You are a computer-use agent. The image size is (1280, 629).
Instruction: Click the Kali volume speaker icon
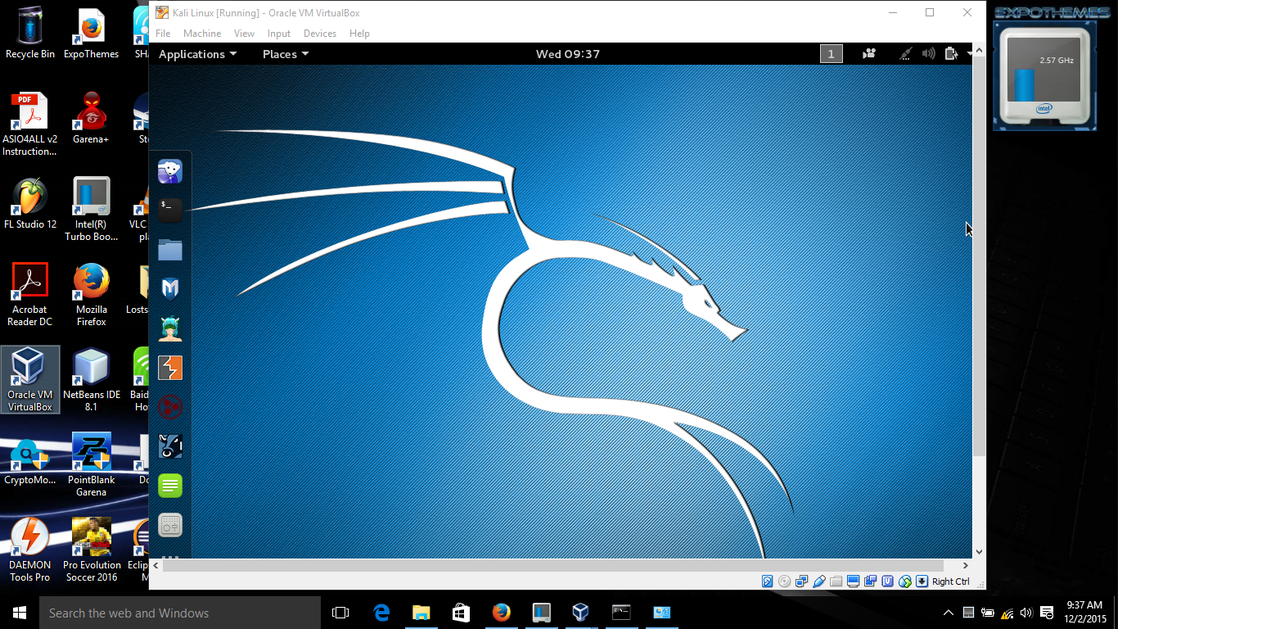click(x=928, y=54)
